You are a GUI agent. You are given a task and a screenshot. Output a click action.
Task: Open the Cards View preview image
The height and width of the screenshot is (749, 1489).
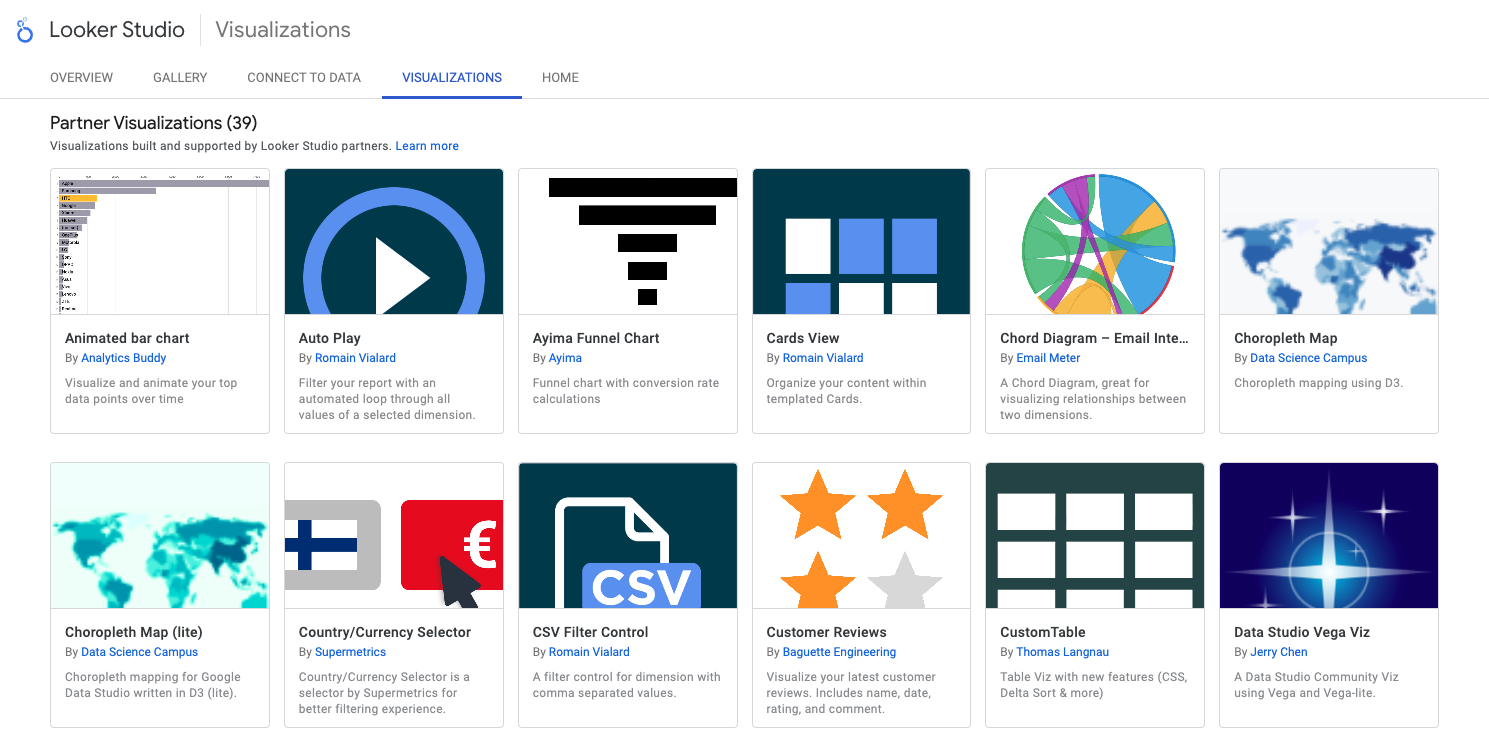click(861, 241)
